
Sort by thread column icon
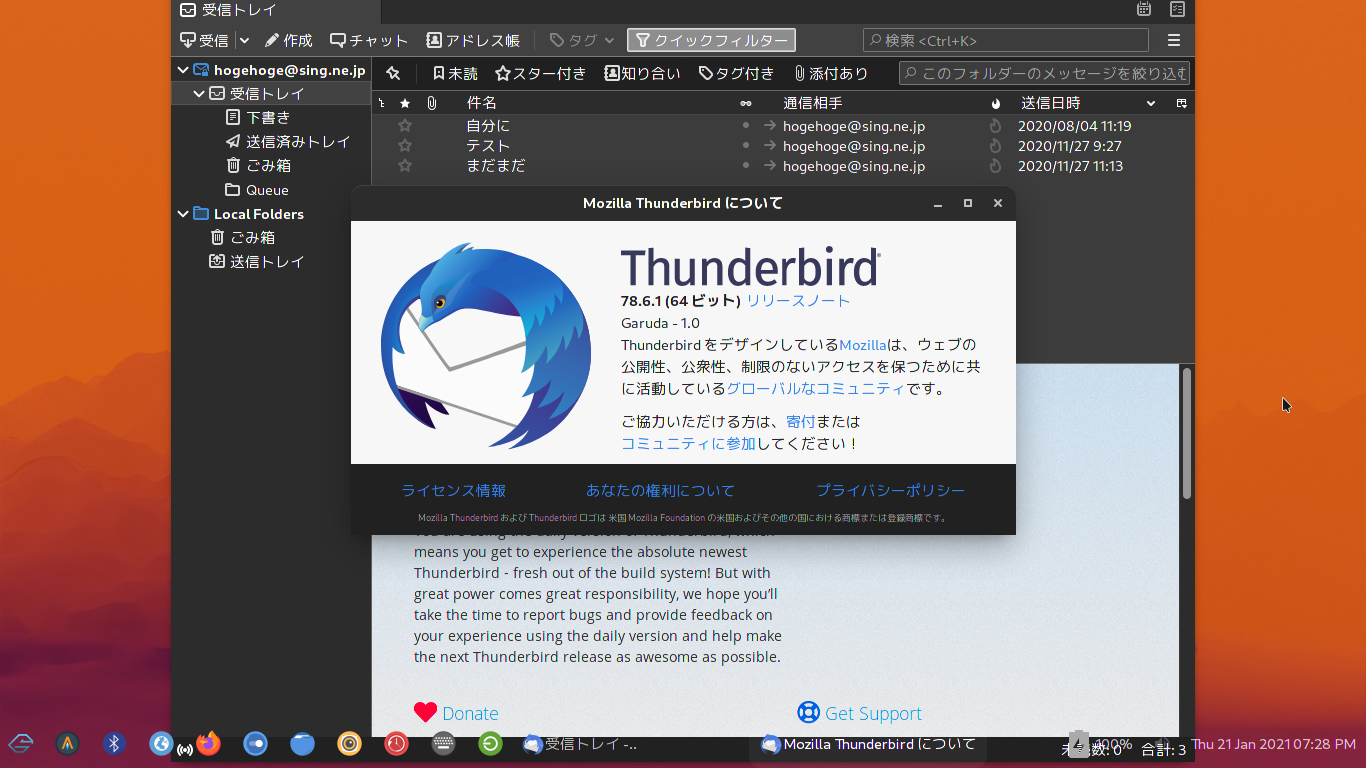pyautogui.click(x=381, y=103)
